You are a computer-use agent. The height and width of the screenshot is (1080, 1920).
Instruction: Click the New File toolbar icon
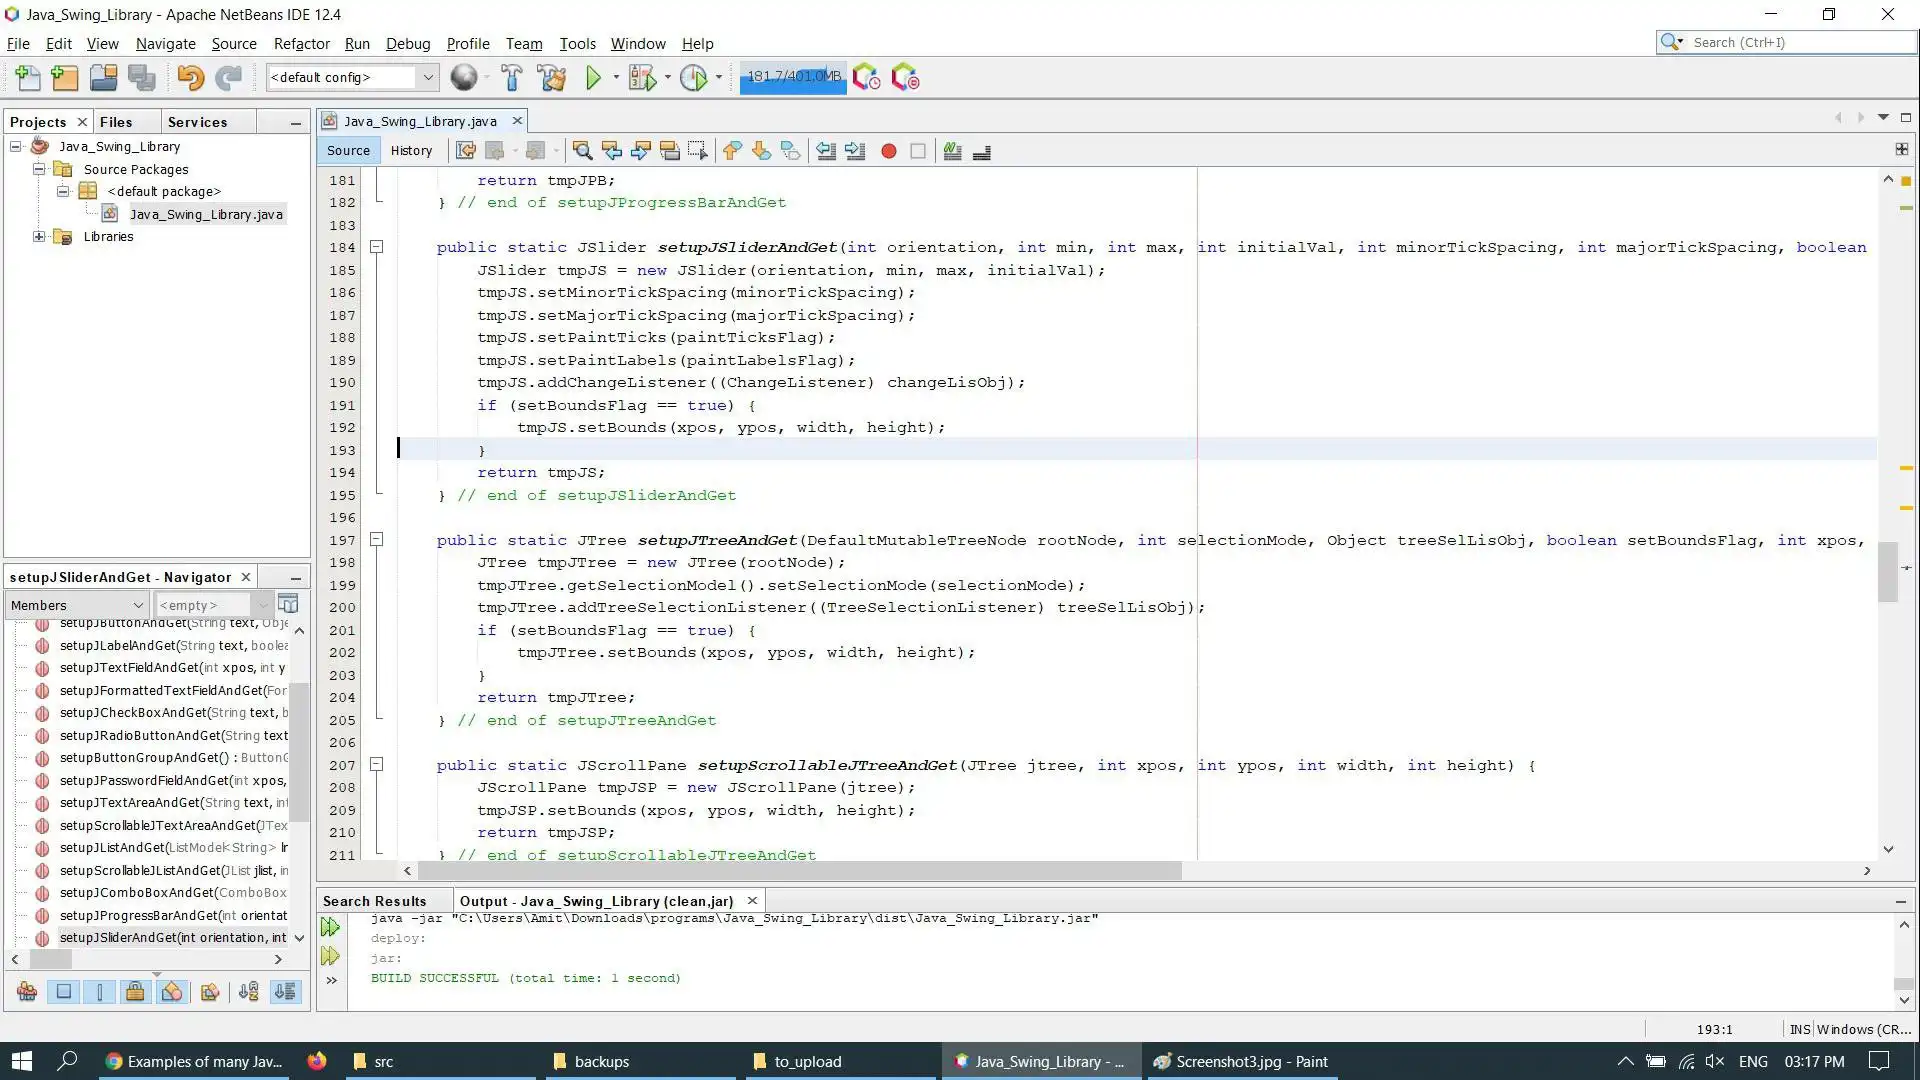[x=27, y=77]
